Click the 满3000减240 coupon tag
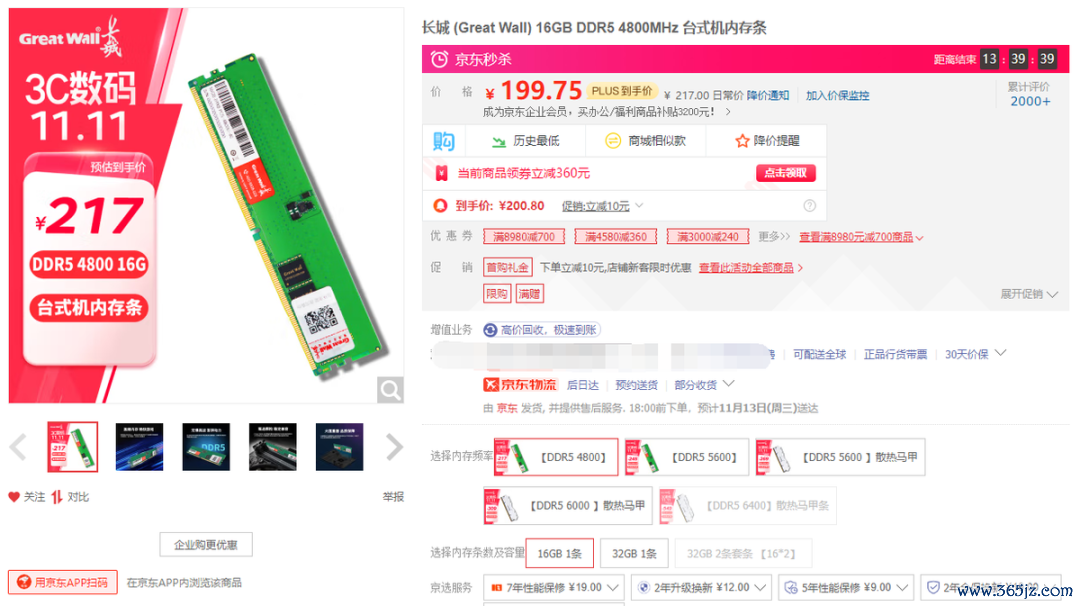 pos(707,237)
